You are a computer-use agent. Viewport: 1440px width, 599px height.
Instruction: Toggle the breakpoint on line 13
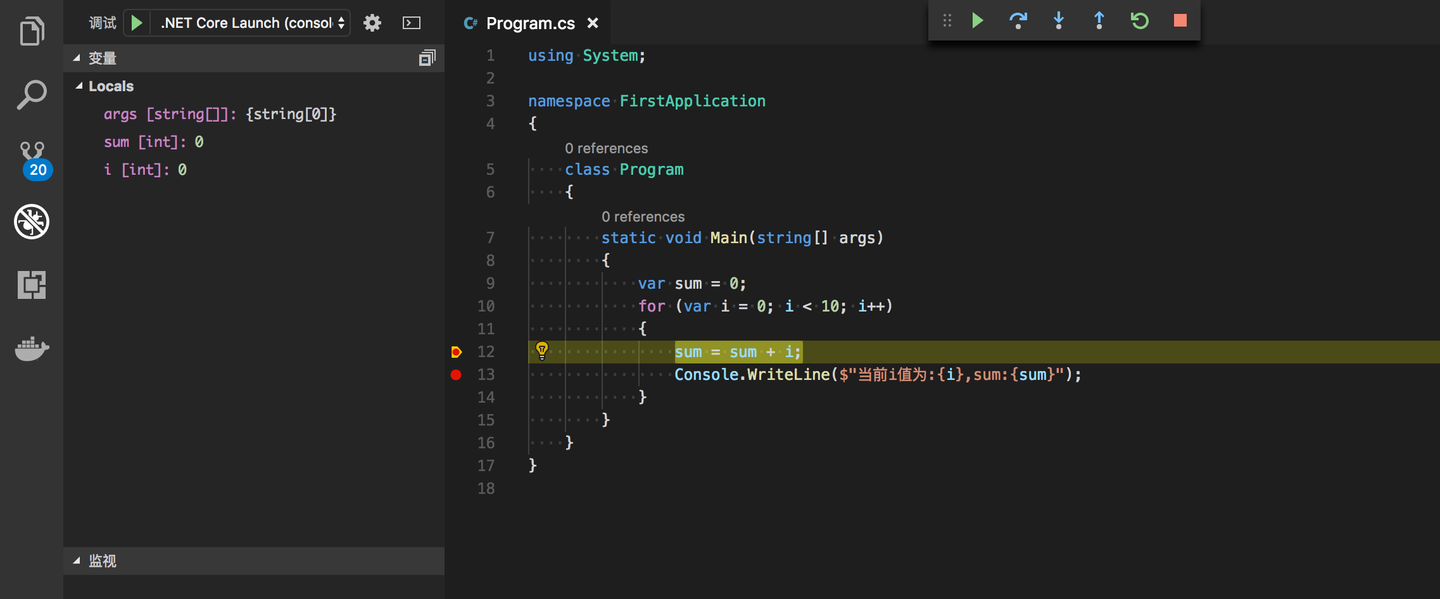click(x=456, y=375)
